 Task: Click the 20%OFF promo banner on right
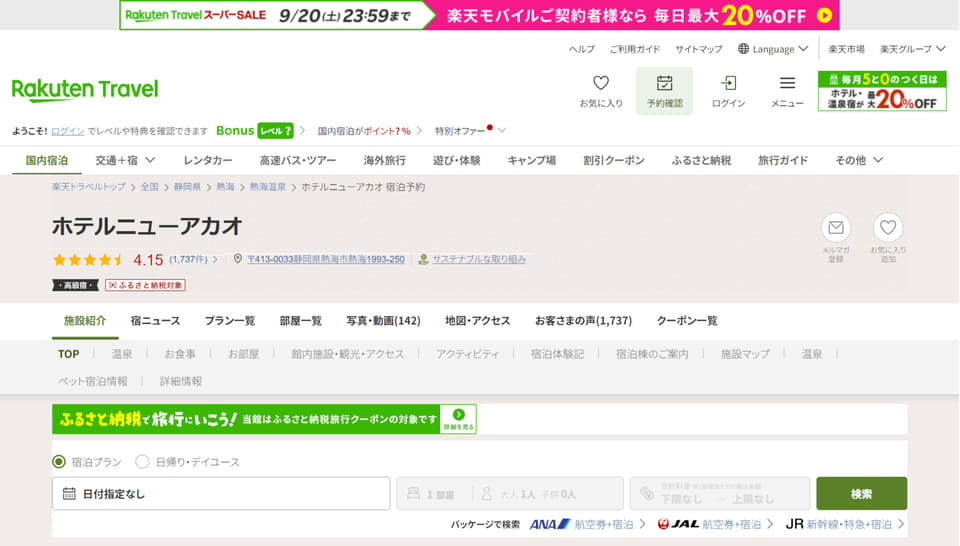point(882,91)
